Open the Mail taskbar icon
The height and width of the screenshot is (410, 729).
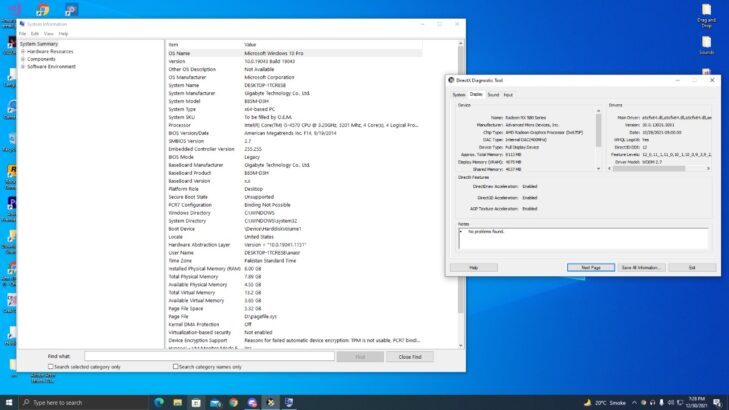215,403
